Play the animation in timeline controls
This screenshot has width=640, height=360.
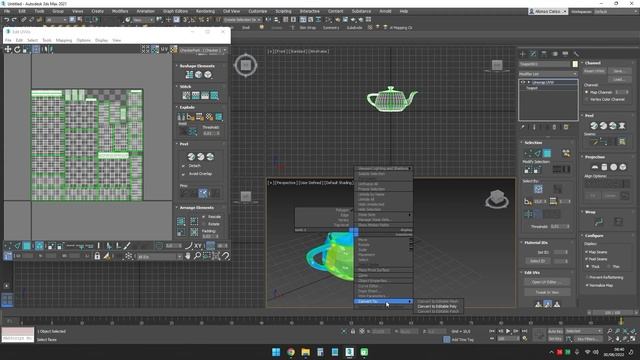click(508, 331)
